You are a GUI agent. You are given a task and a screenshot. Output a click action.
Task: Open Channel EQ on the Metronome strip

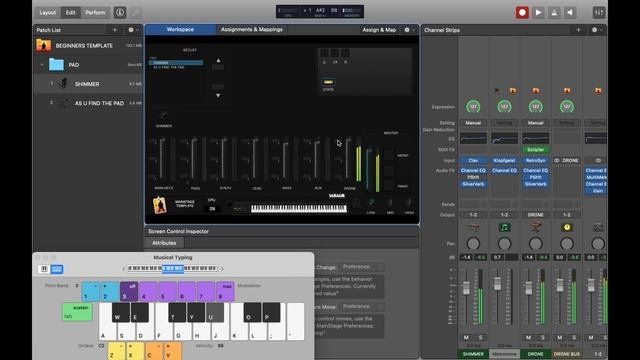[x=504, y=170]
